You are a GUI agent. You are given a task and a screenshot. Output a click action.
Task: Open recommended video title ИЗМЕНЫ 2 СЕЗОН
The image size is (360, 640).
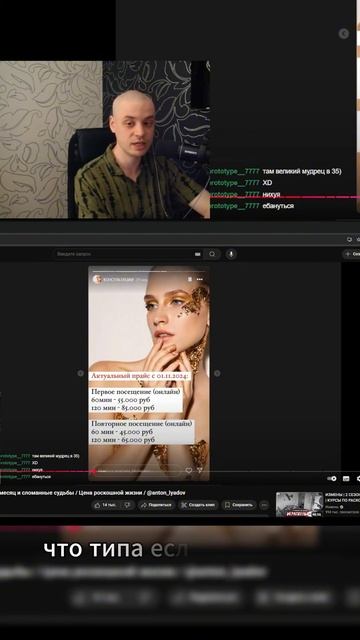coord(342,497)
